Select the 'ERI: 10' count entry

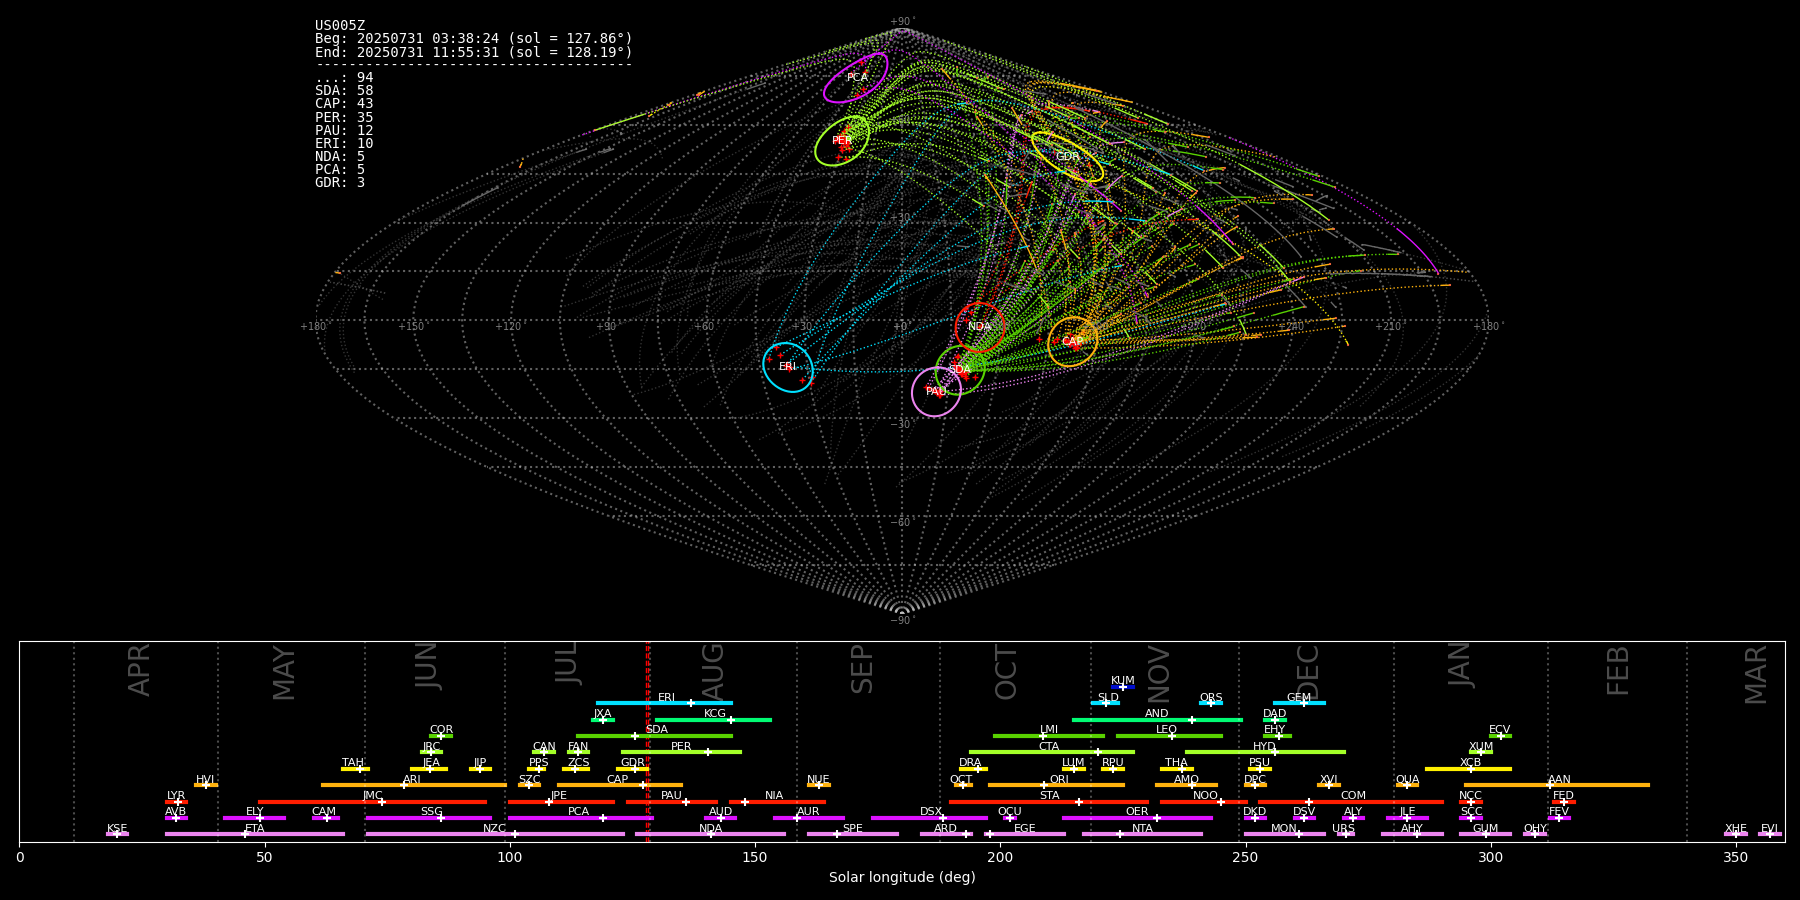coord(344,144)
